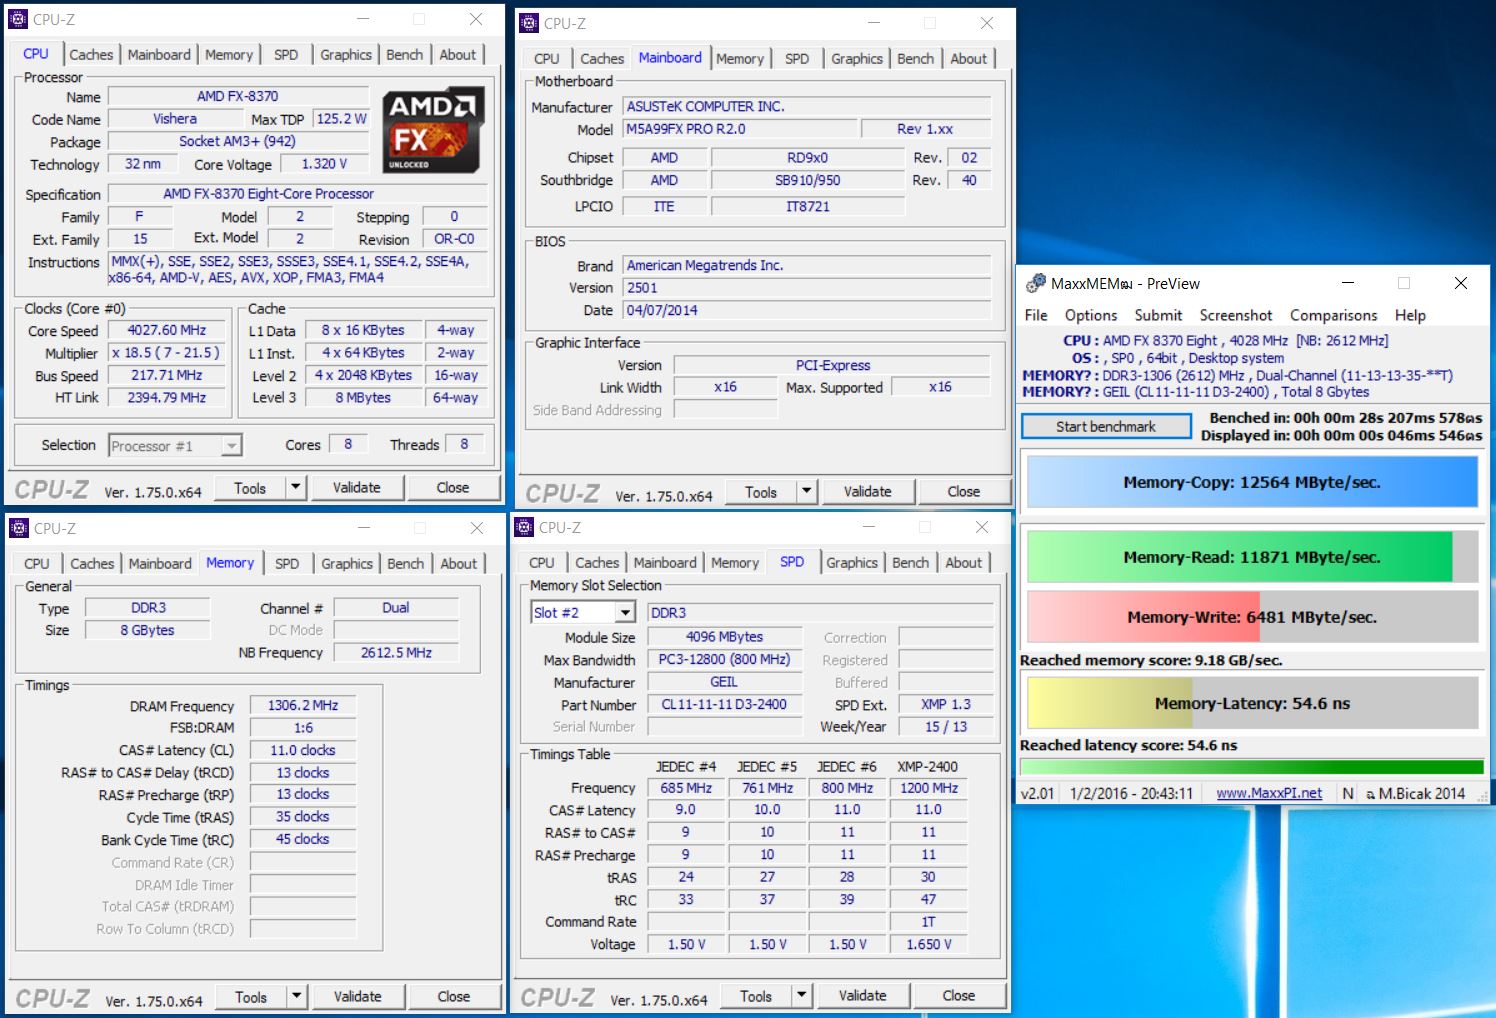Open Tools dropdown arrow in the processor info window

[295, 488]
